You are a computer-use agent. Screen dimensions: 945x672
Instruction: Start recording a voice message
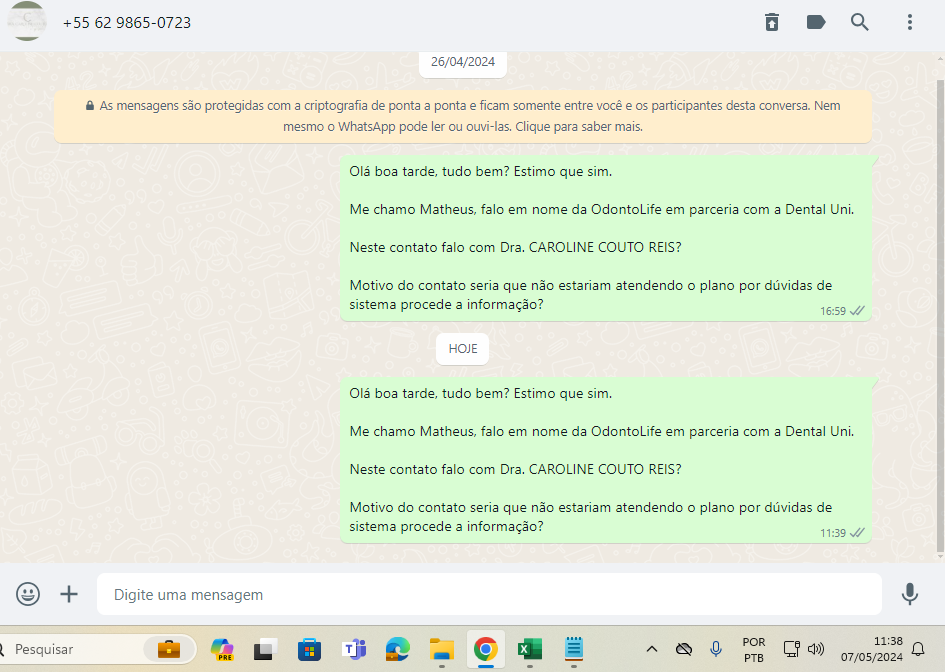point(909,594)
